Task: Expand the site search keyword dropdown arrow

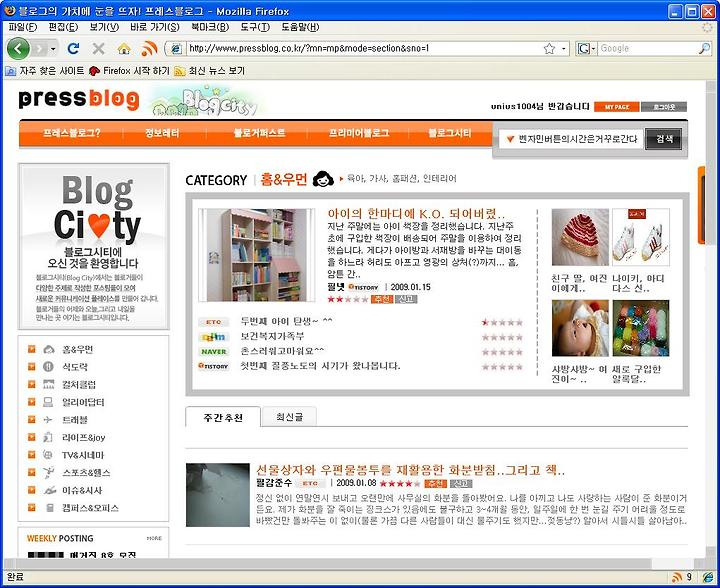Action: click(x=510, y=139)
